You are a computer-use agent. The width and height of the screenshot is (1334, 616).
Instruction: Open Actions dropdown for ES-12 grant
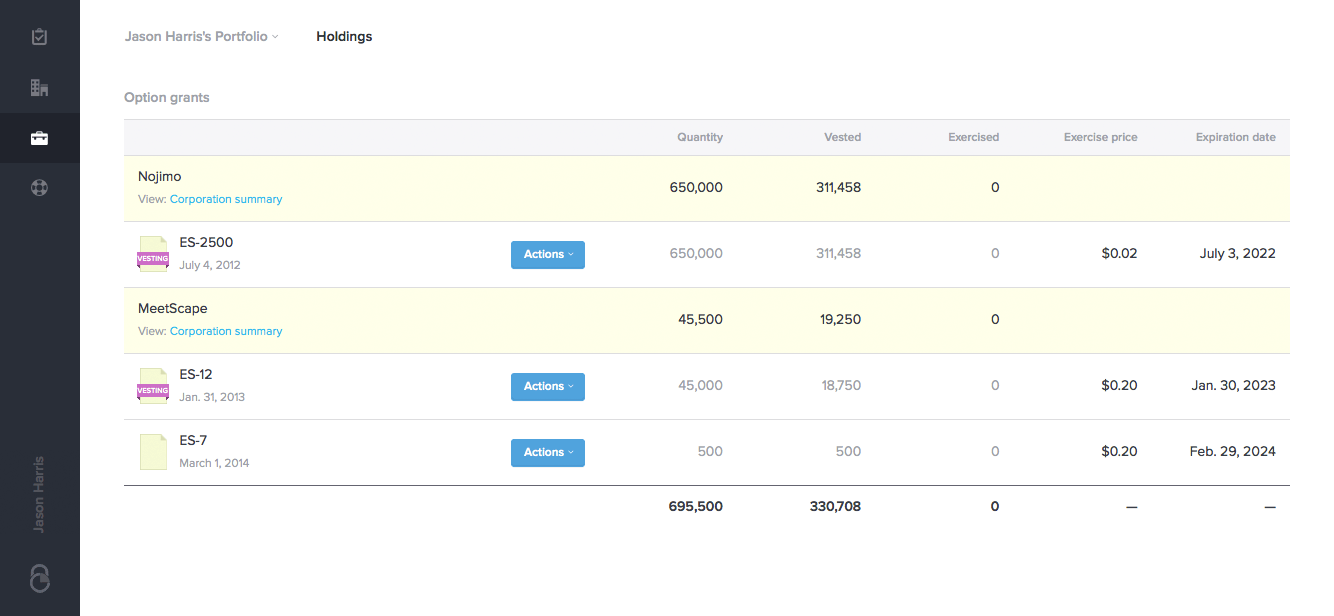pyautogui.click(x=548, y=387)
